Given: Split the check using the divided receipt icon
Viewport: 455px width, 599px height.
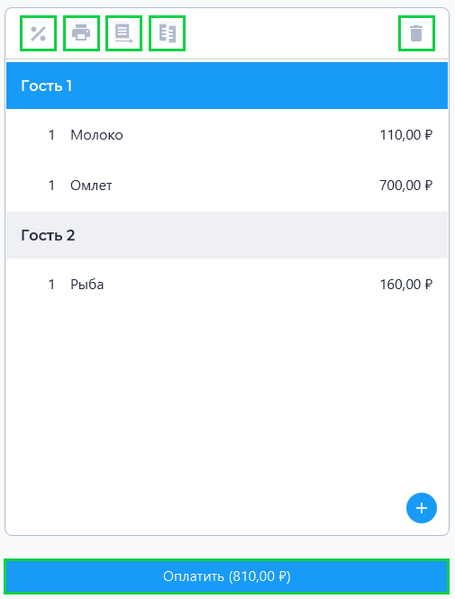Looking at the screenshot, I should pos(167,33).
